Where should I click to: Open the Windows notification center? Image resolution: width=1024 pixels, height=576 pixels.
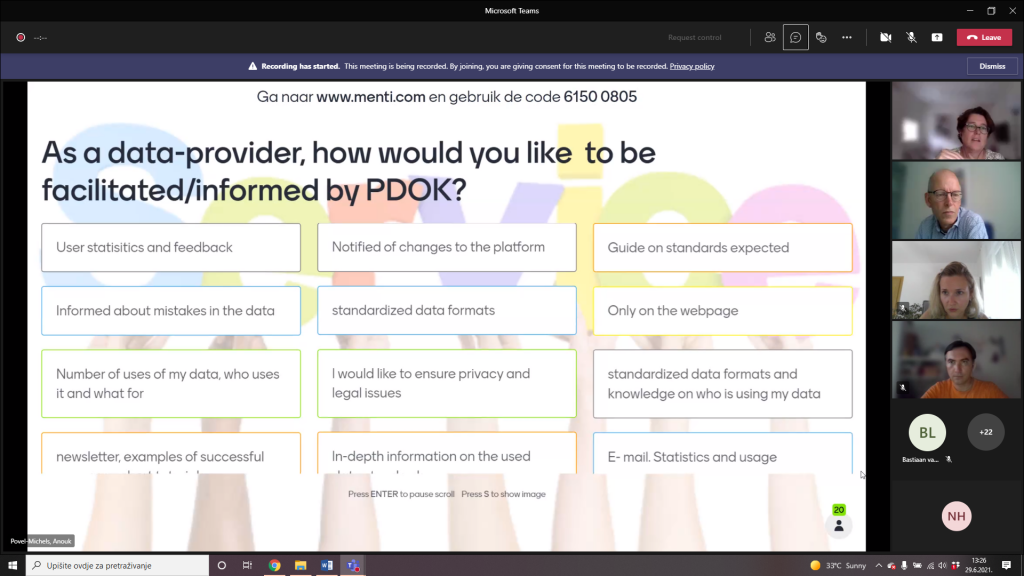tap(1009, 565)
